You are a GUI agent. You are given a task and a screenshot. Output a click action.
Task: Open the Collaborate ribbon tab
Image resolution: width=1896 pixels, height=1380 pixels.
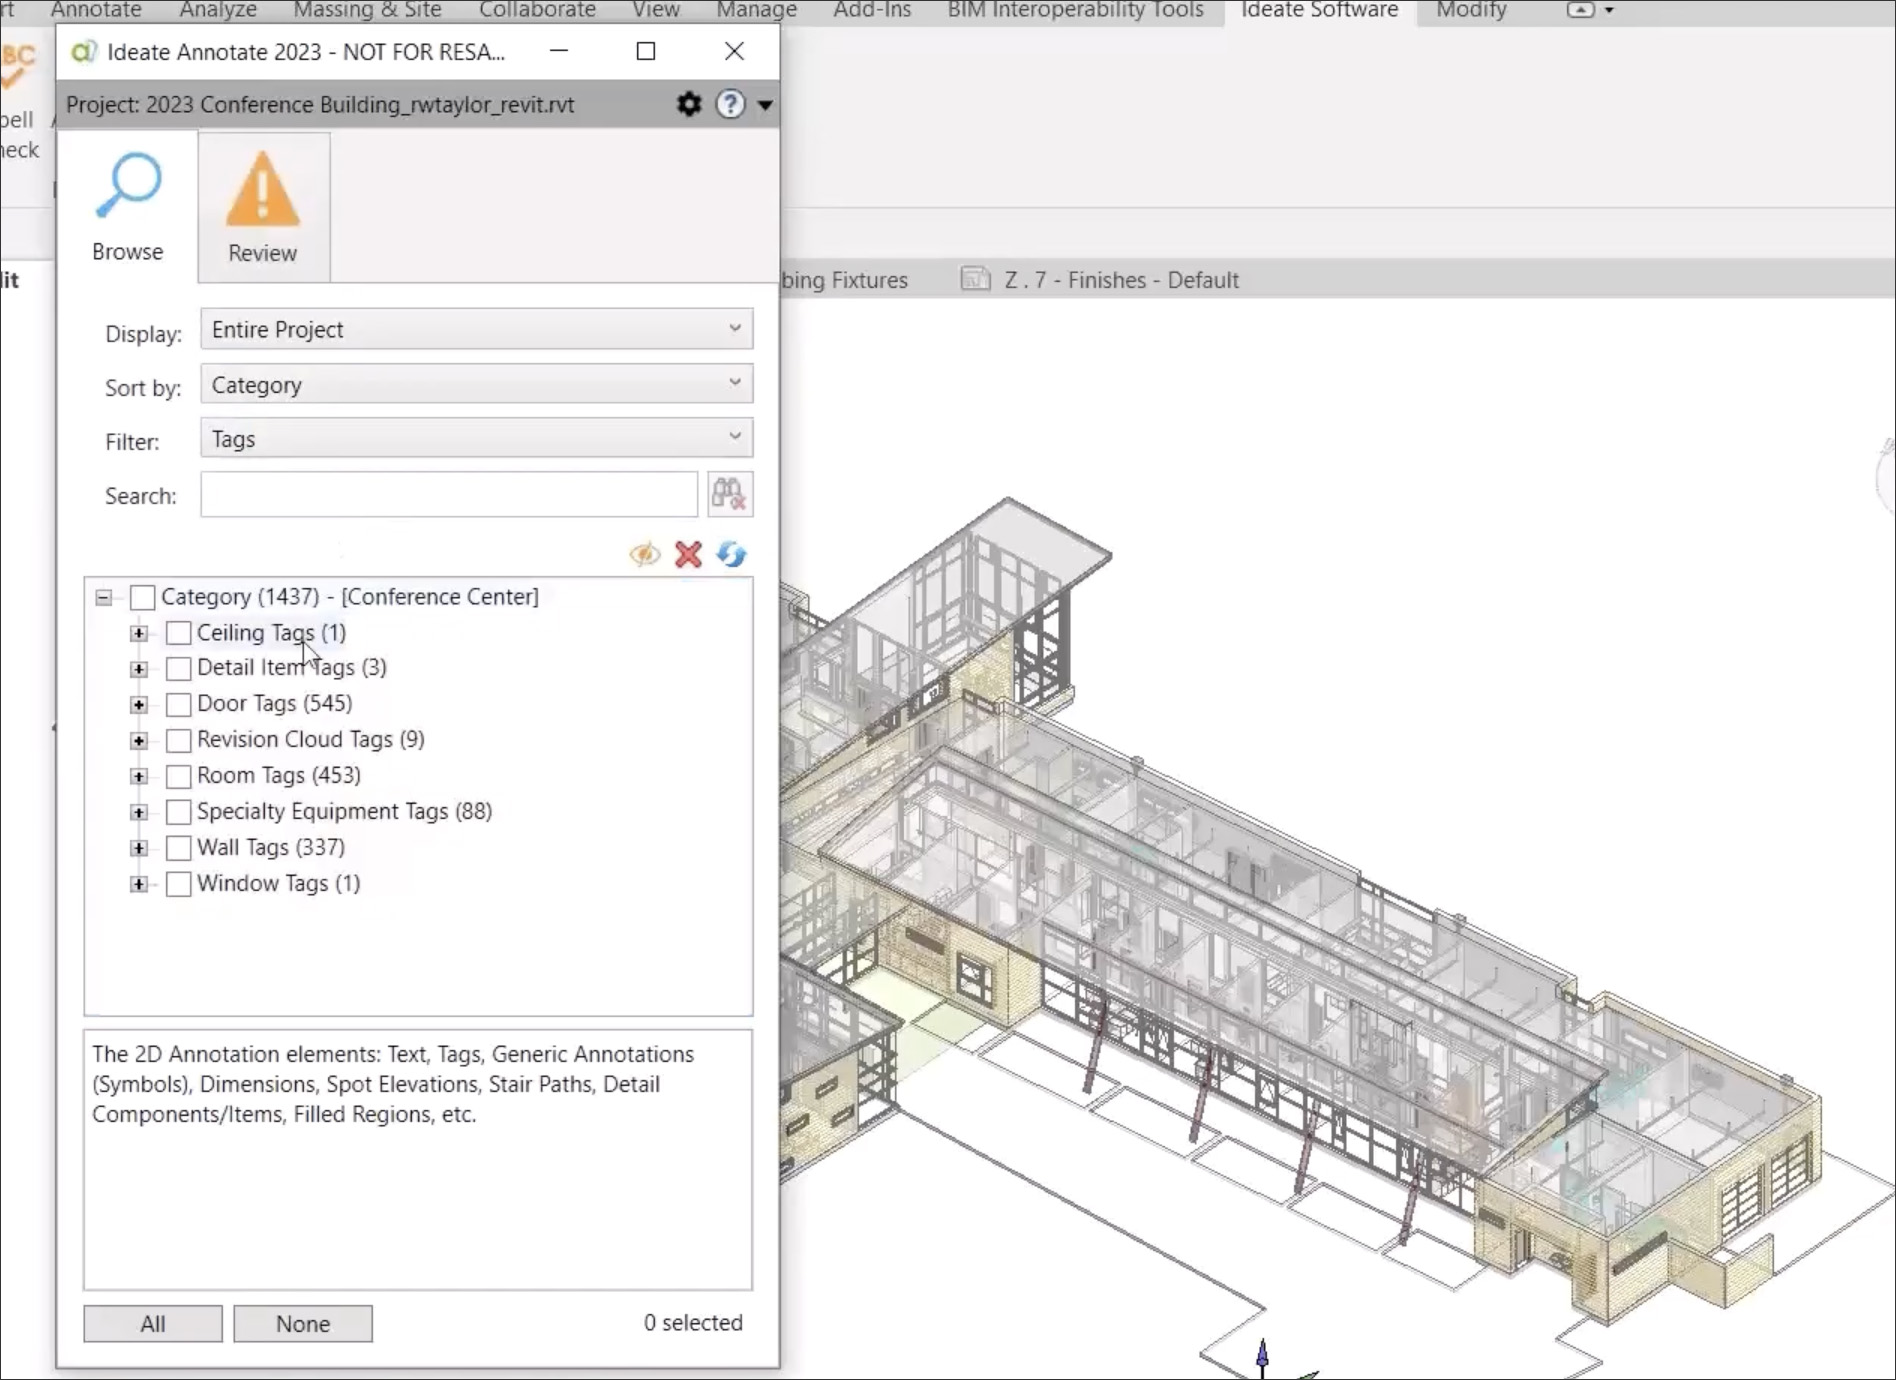click(x=537, y=10)
